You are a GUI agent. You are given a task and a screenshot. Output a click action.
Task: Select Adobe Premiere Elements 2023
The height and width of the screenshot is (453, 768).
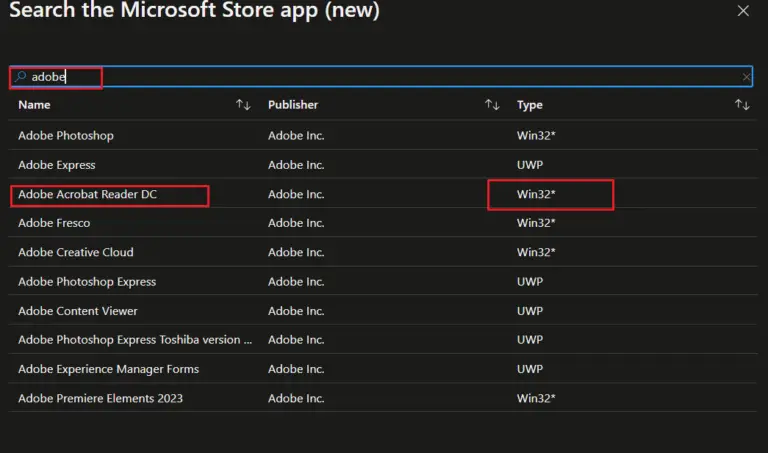tap(100, 398)
